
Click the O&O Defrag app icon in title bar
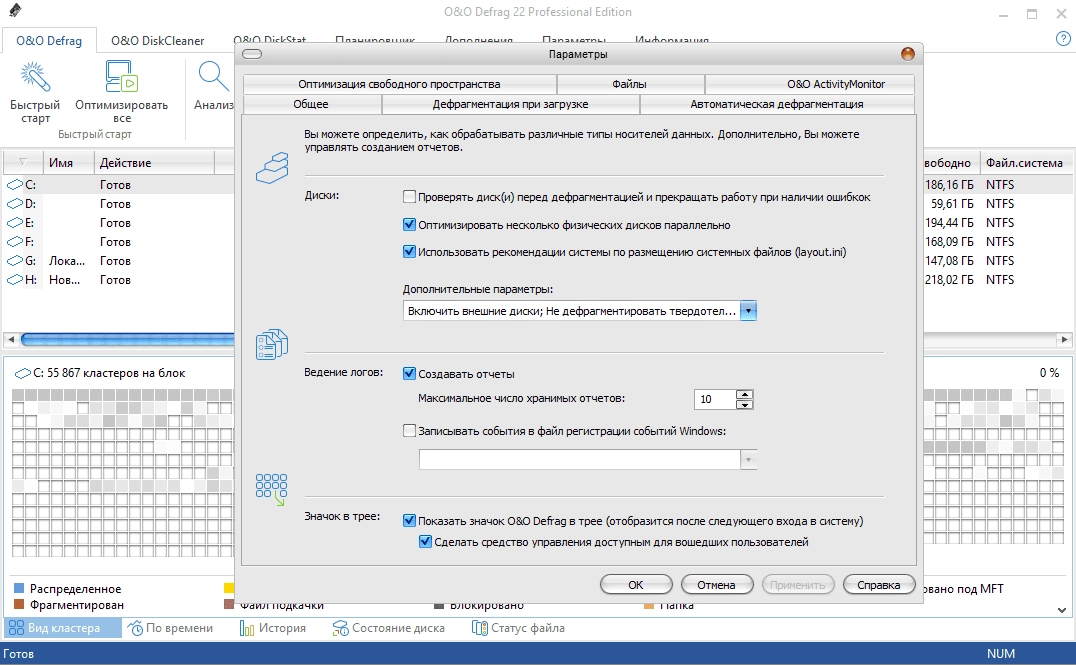point(14,11)
